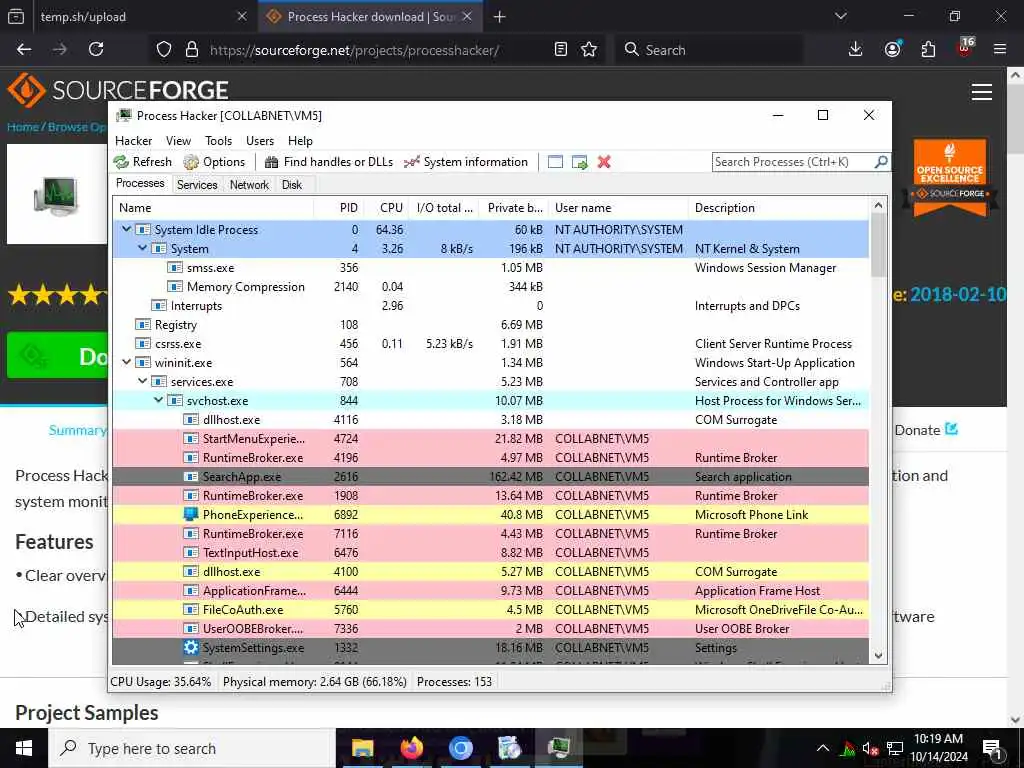The image size is (1024, 768).
Task: Sort by the Private bytes column header
Action: pyautogui.click(x=515, y=208)
